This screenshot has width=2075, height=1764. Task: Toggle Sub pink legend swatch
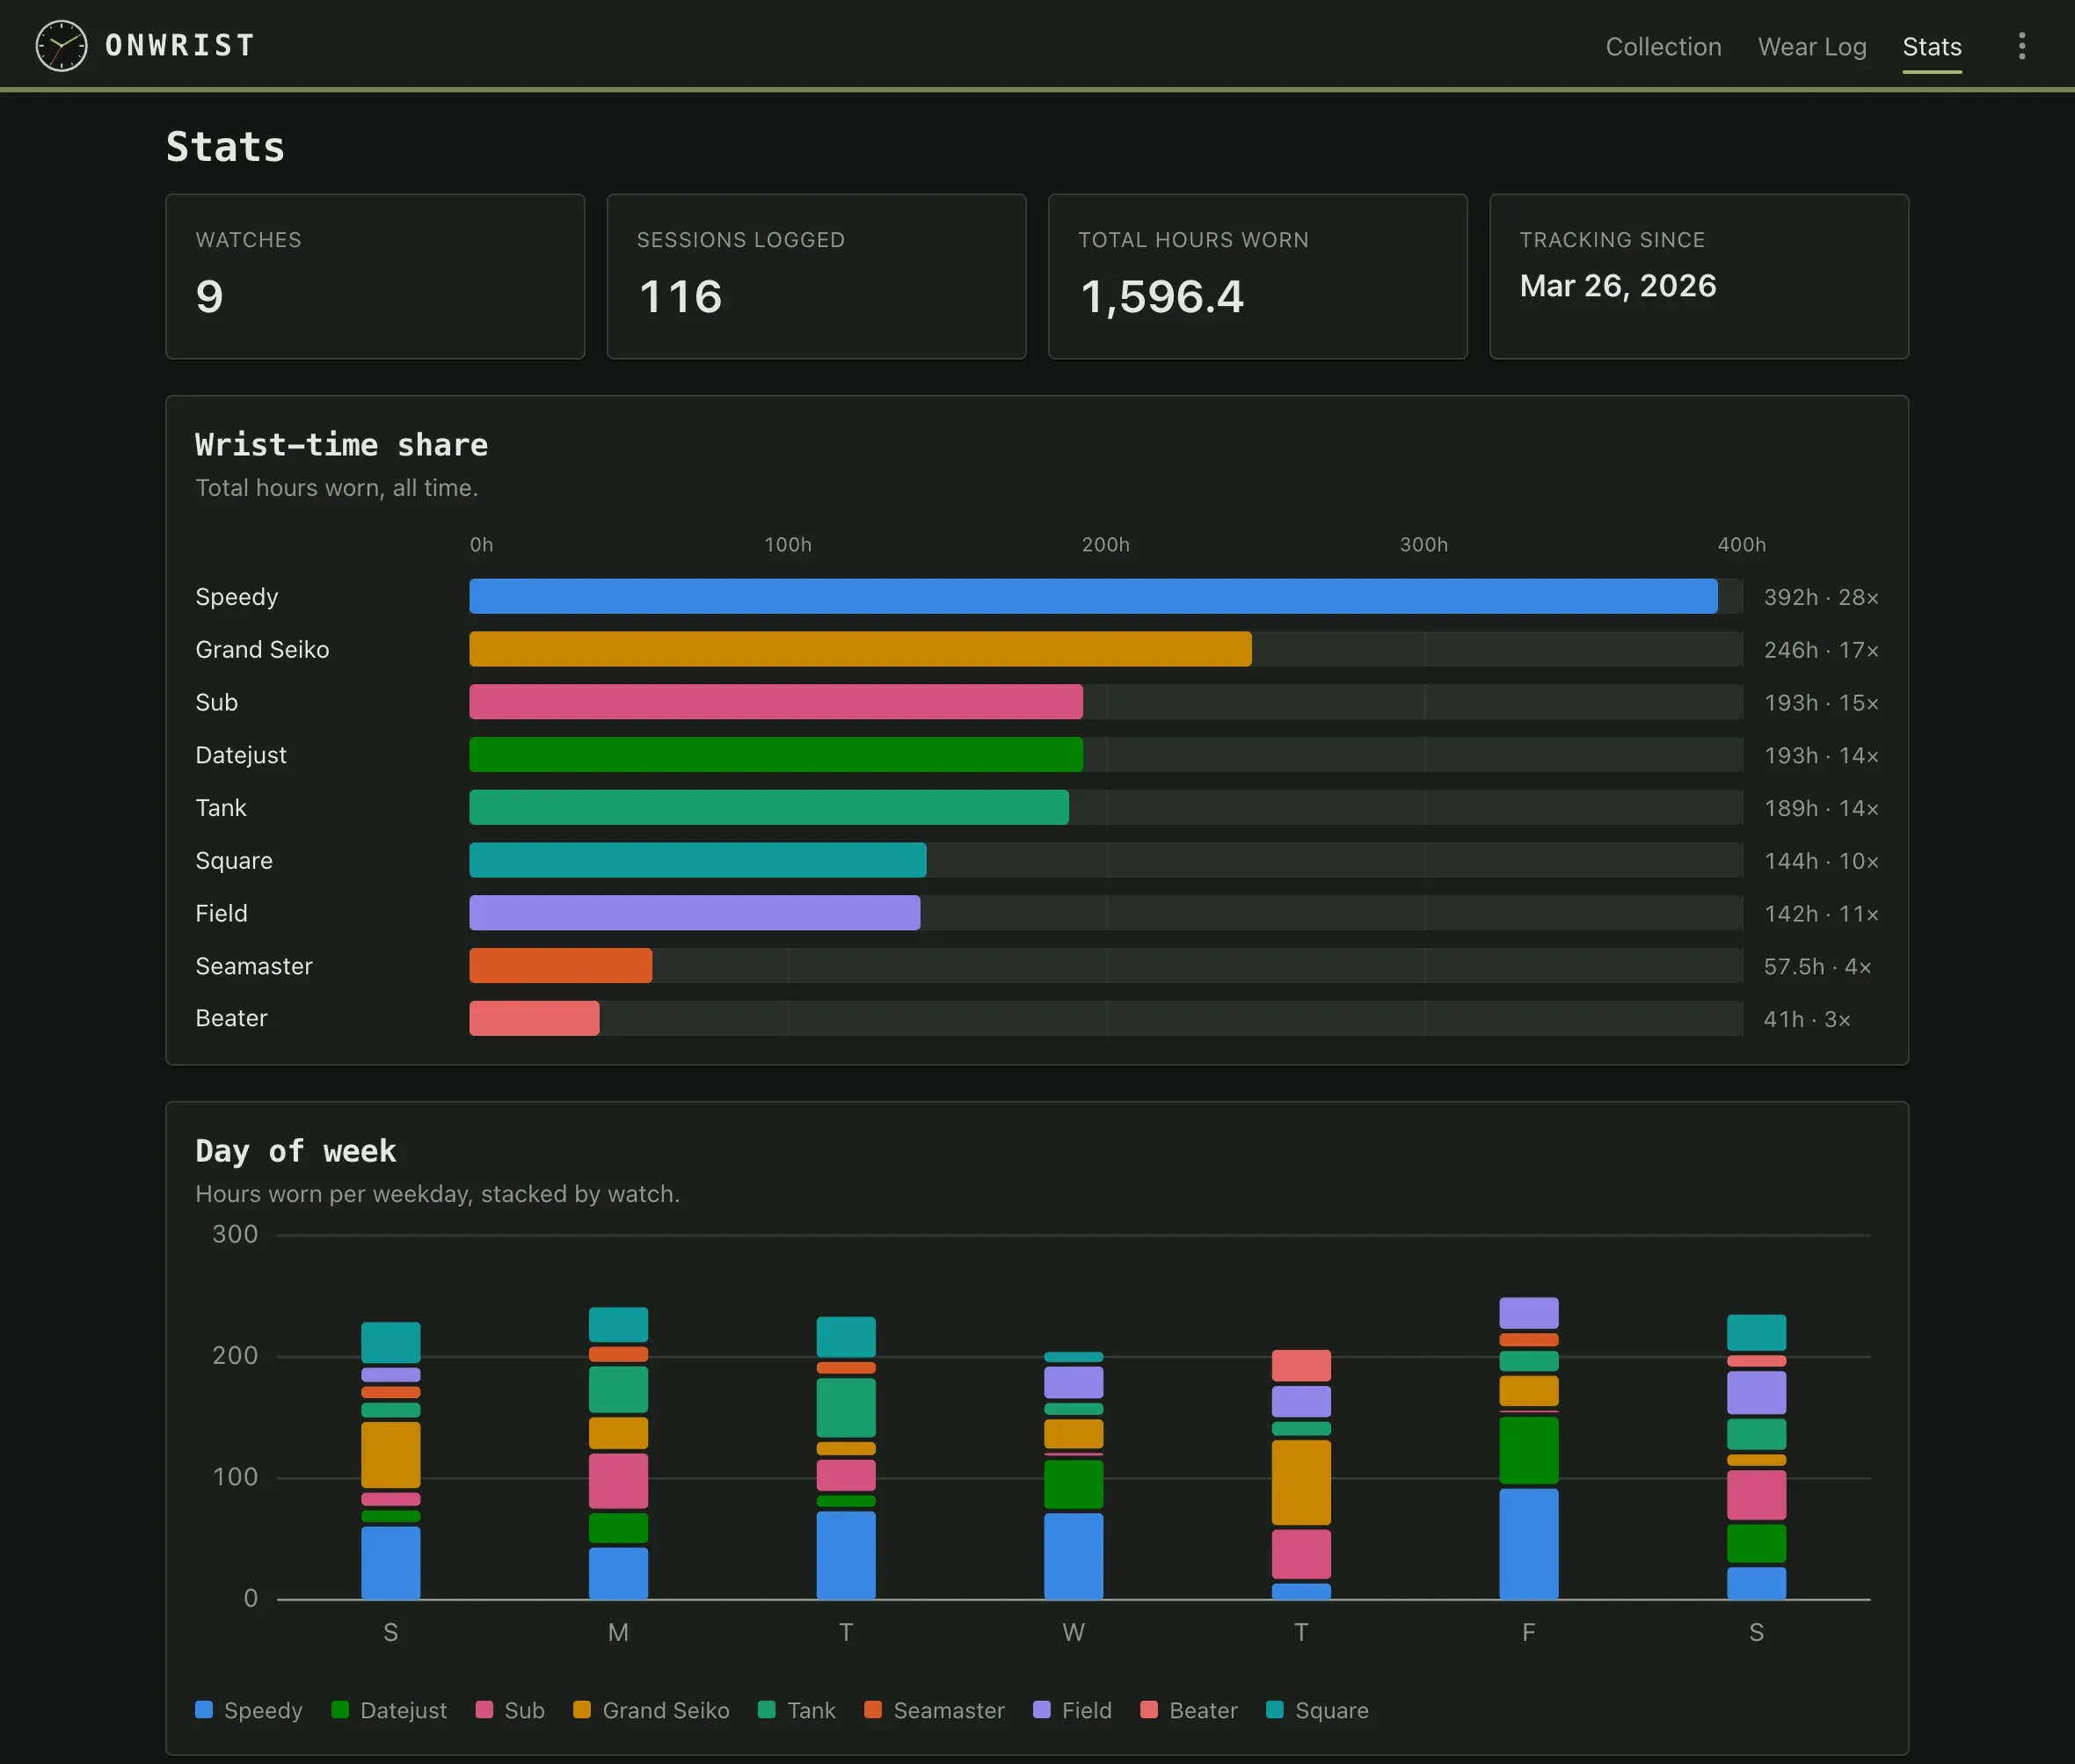(484, 1709)
